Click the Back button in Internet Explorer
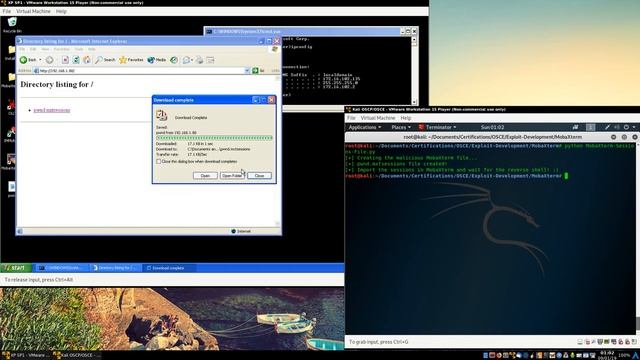The image size is (640, 360). tap(28, 60)
